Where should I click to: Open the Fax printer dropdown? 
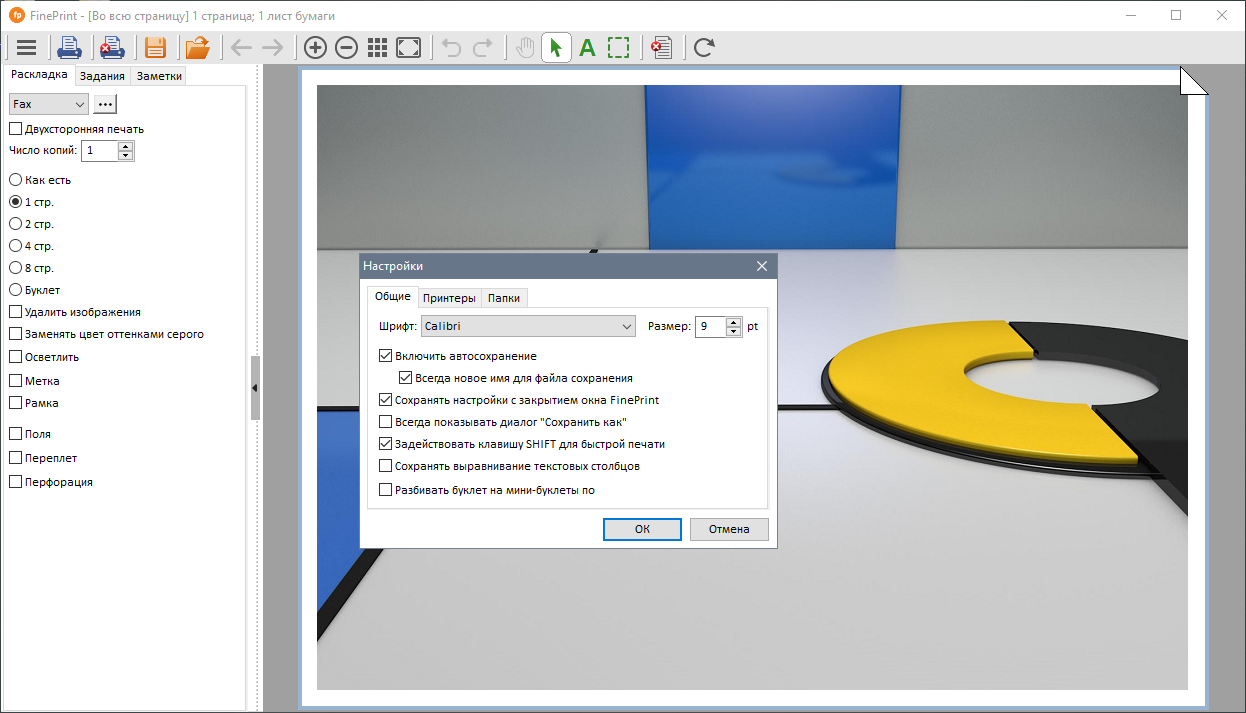click(x=49, y=104)
